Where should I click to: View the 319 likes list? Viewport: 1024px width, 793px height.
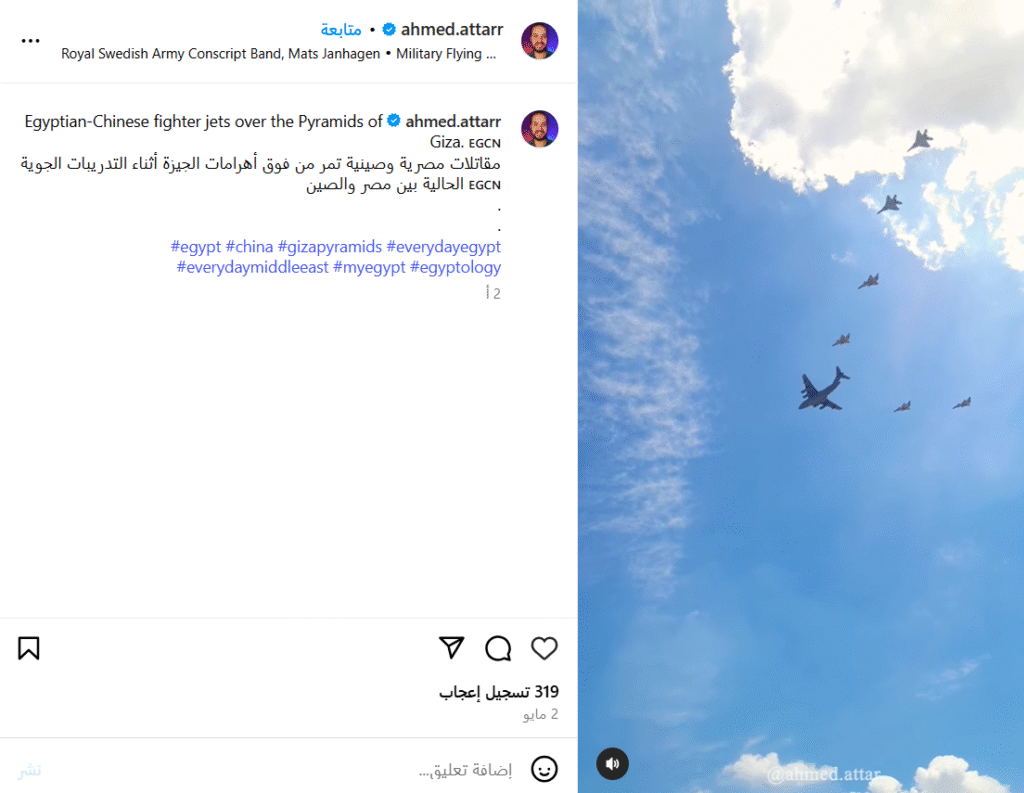coord(499,692)
